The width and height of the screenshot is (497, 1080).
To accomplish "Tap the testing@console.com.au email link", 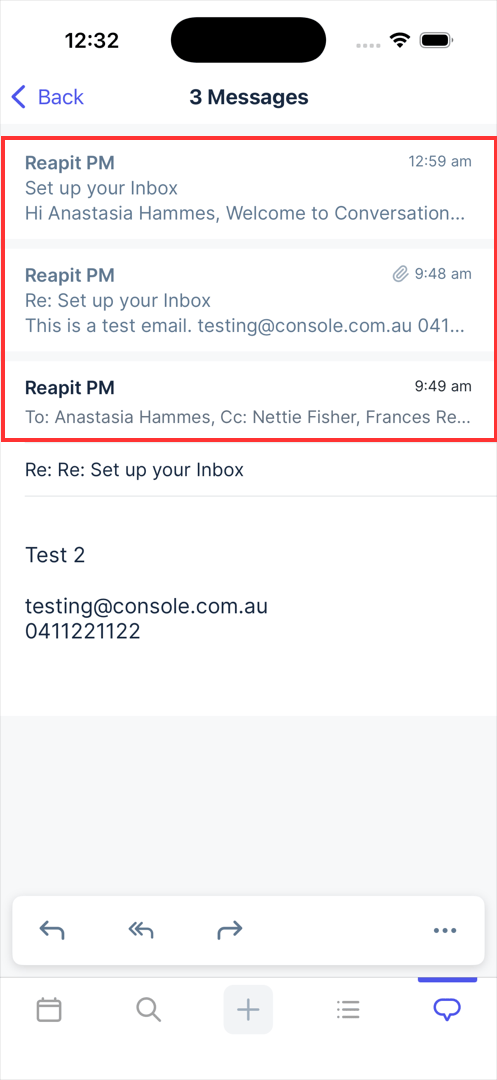I will point(146,606).
